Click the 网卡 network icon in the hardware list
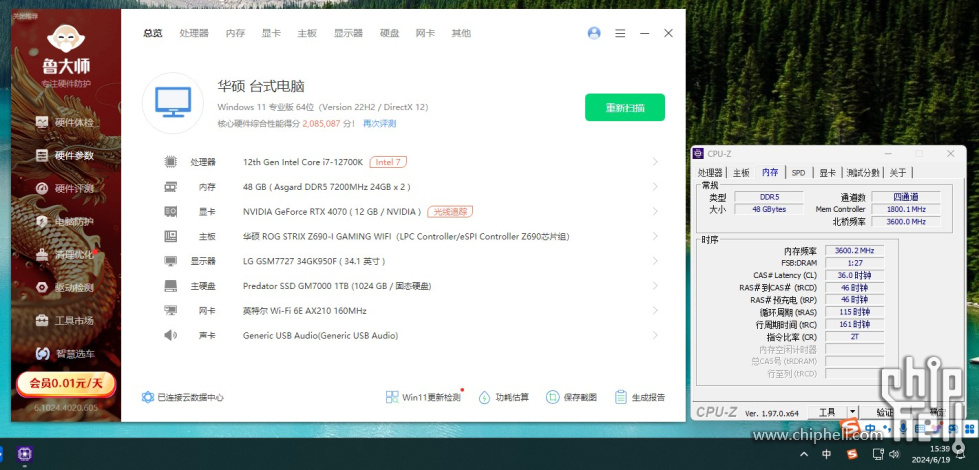The height and width of the screenshot is (470, 979). 170,310
